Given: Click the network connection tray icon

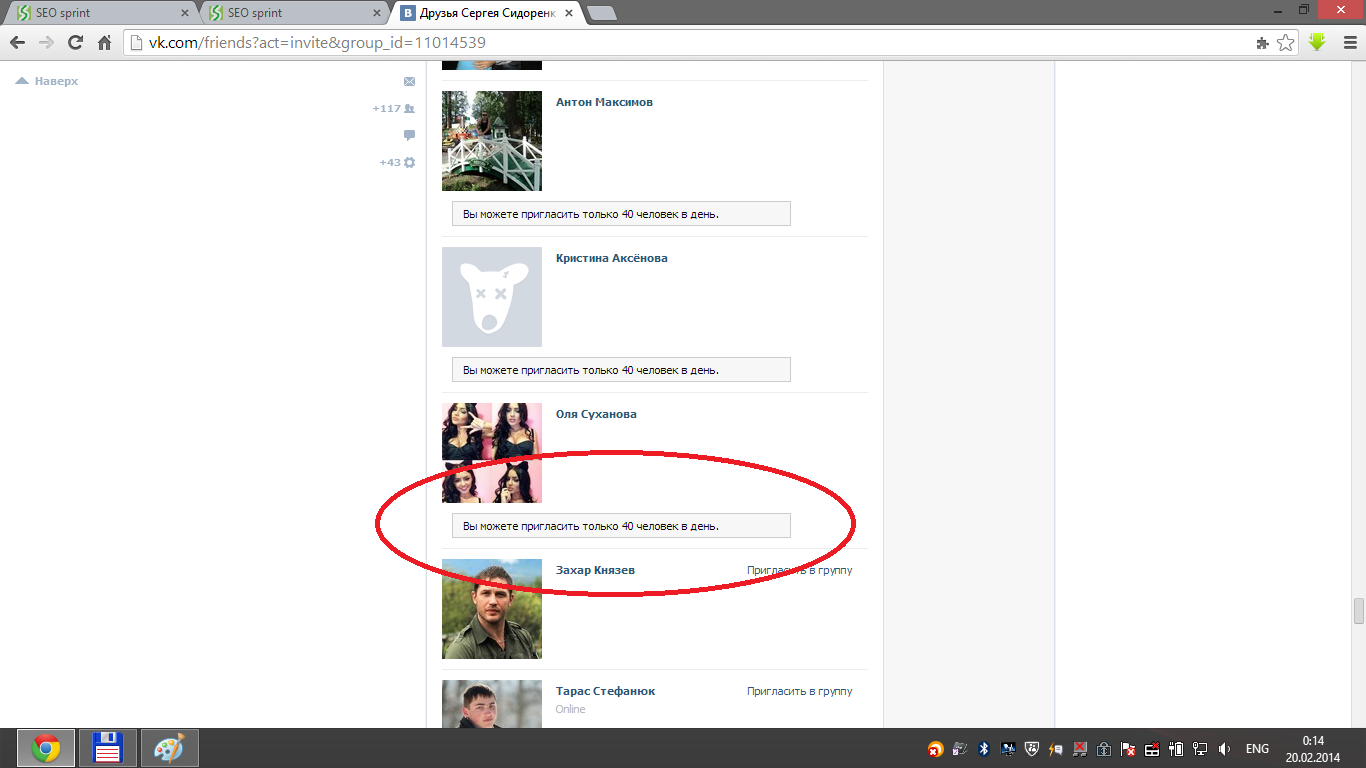Looking at the screenshot, I should (1200, 749).
